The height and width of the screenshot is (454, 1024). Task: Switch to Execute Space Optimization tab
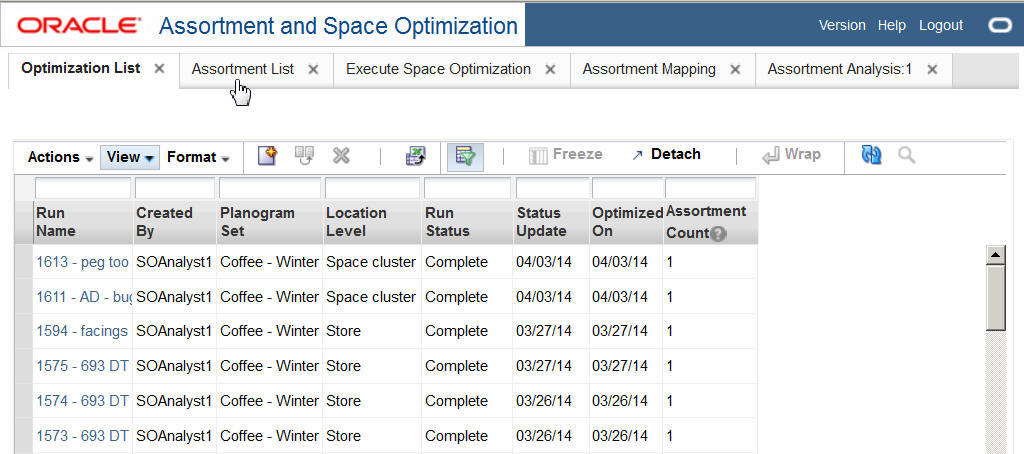click(x=438, y=70)
